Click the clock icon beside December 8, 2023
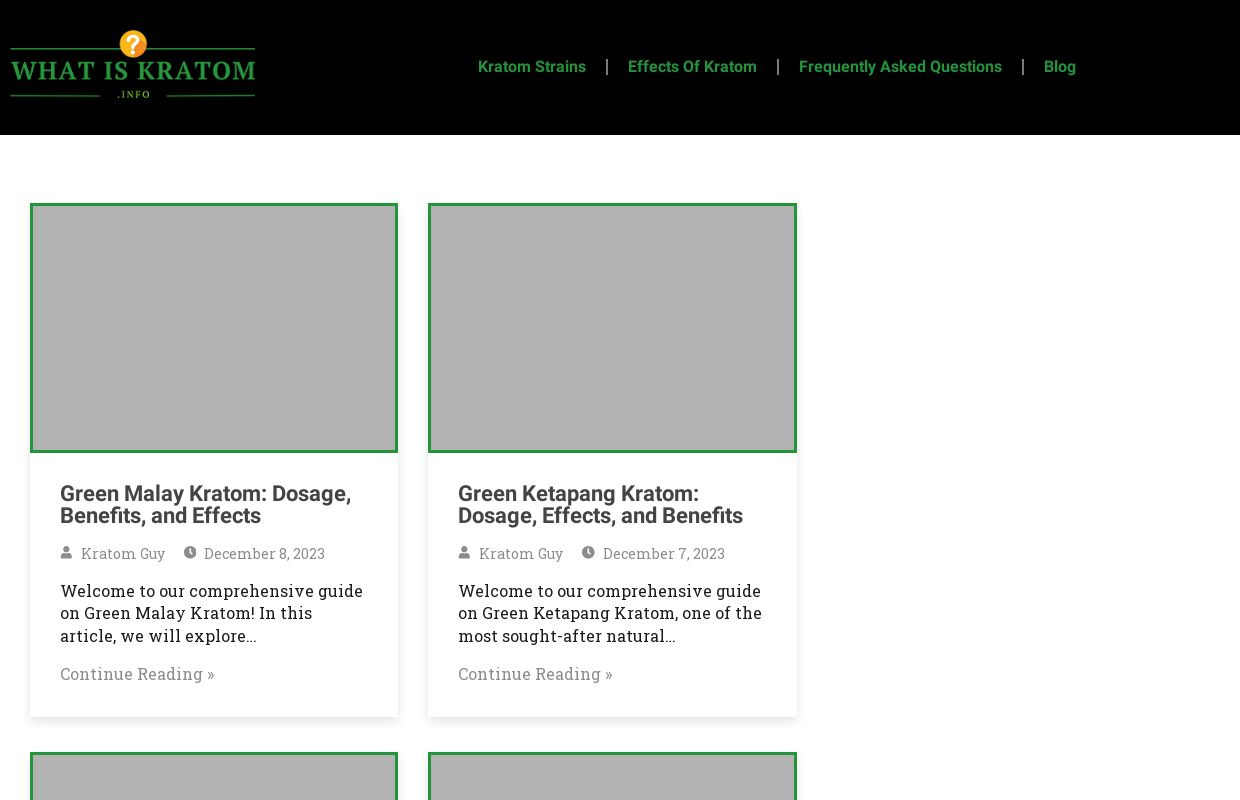The width and height of the screenshot is (1240, 800). [190, 552]
